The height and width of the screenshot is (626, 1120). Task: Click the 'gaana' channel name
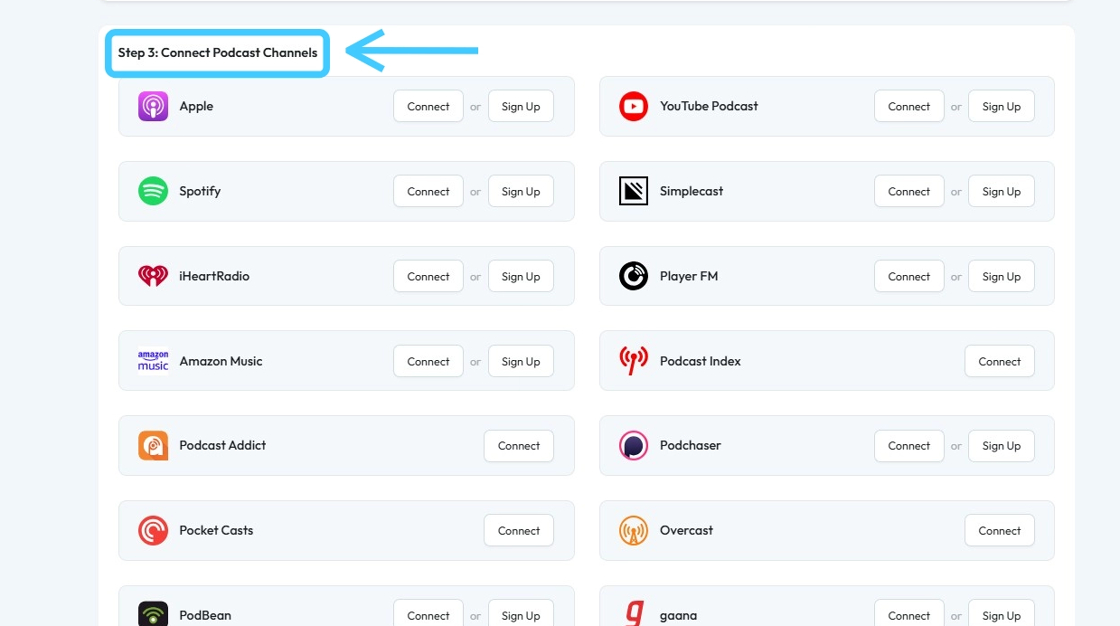pos(678,616)
